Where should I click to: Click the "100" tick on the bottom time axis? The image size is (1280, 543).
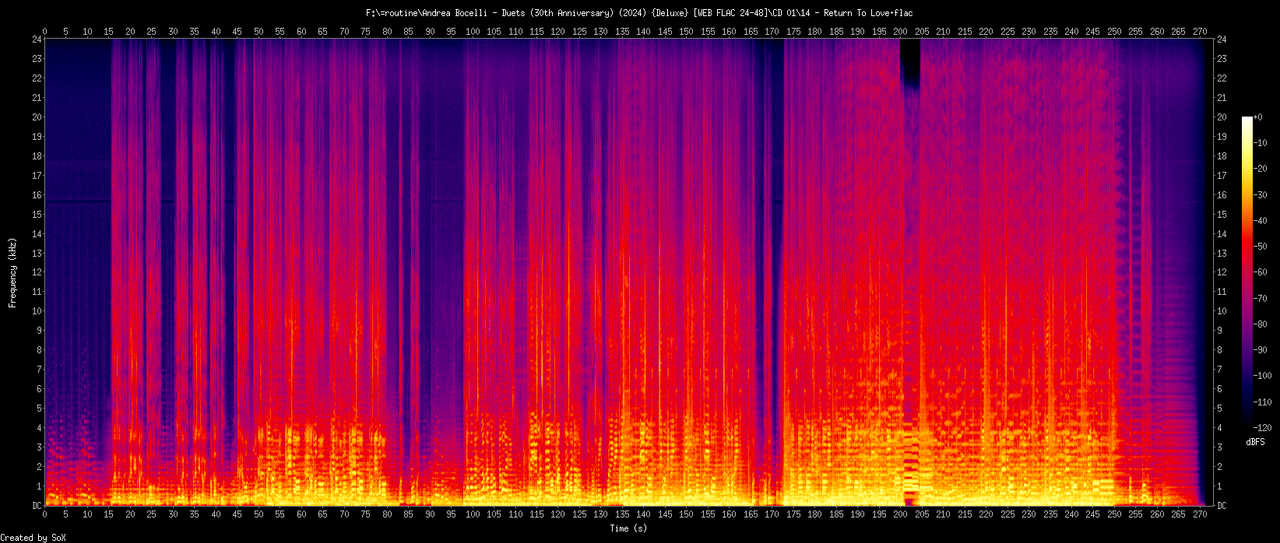472,516
